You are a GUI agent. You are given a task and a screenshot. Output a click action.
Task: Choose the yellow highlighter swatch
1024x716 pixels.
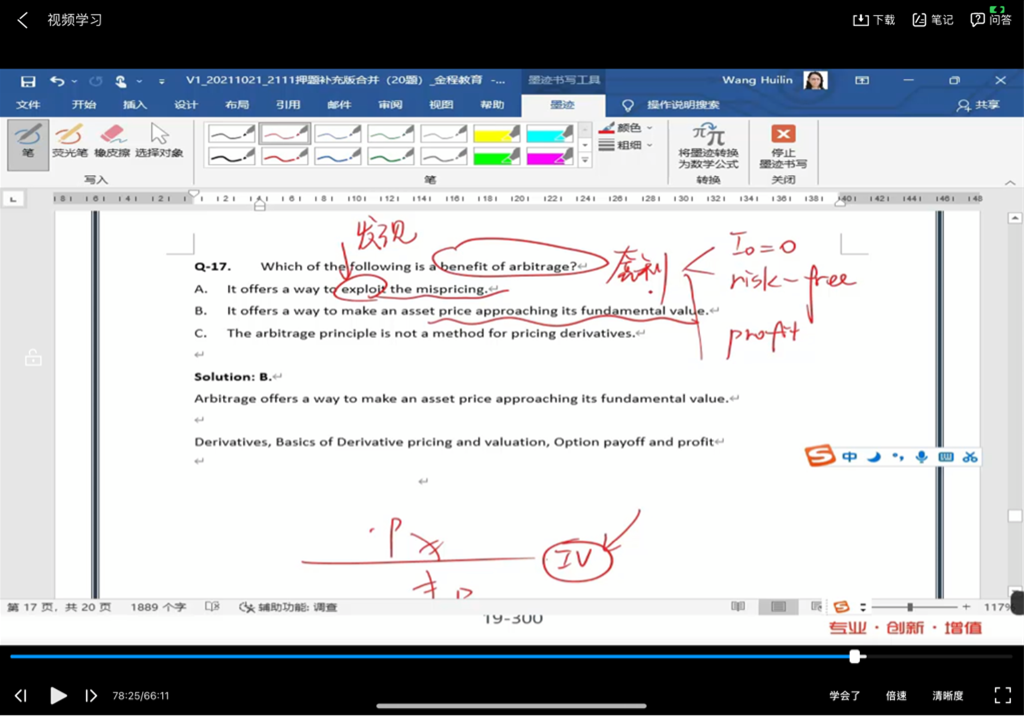tap(496, 133)
